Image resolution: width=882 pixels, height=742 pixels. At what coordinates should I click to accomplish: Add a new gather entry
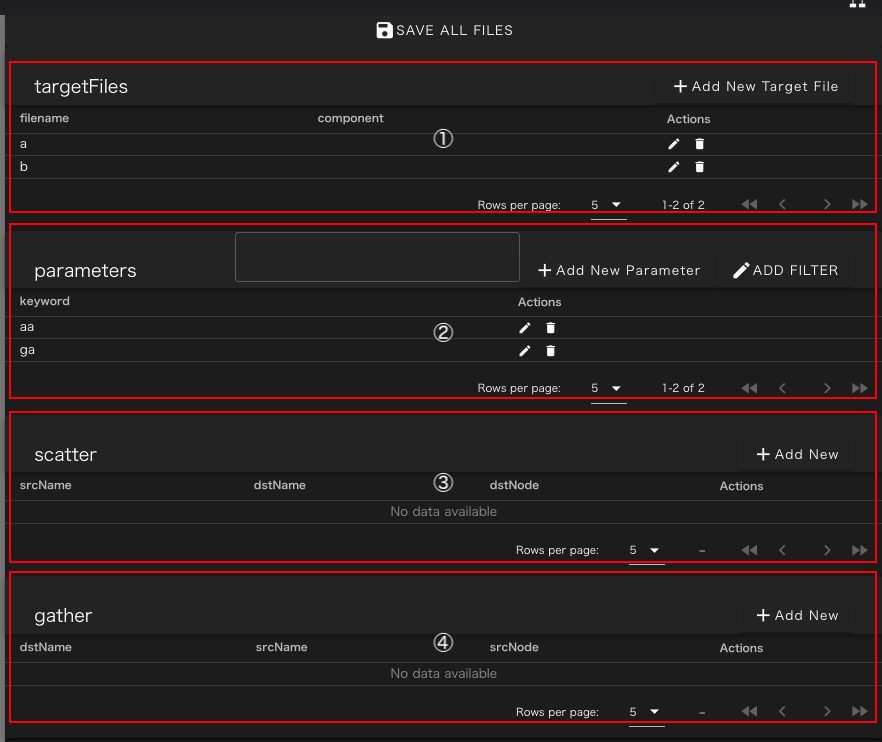coord(797,615)
